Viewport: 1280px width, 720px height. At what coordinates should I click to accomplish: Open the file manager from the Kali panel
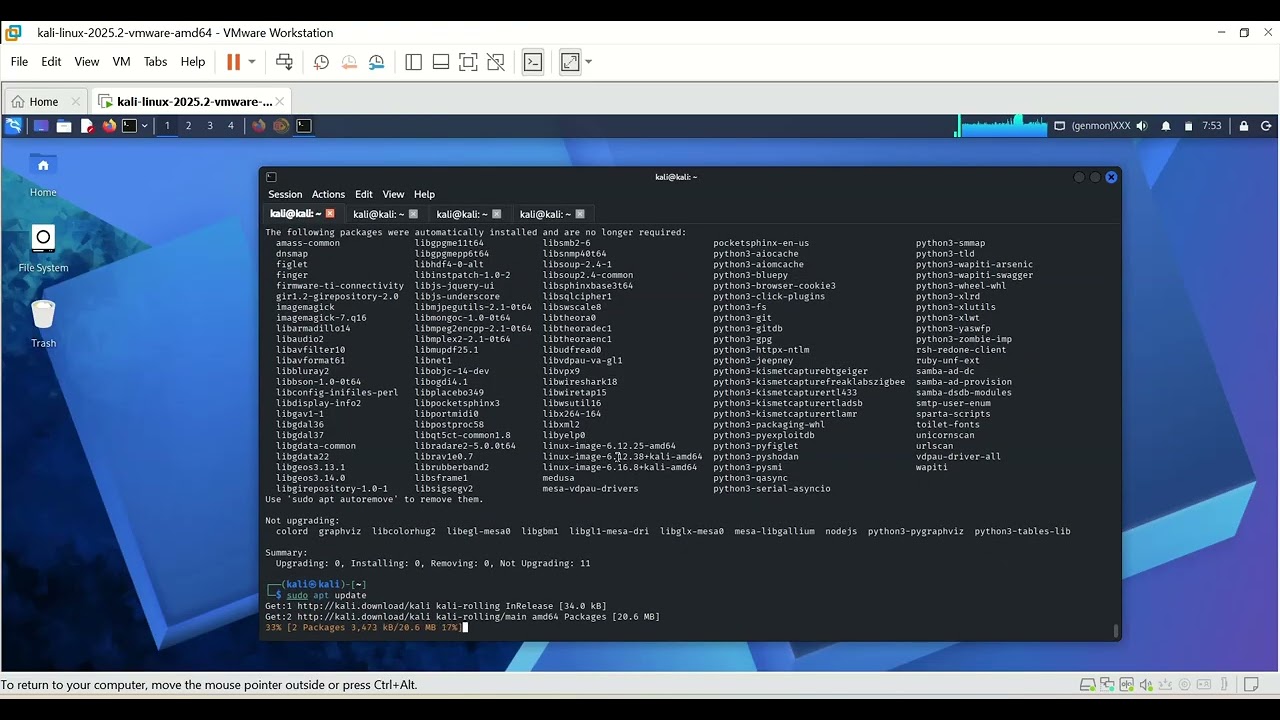pyautogui.click(x=64, y=126)
